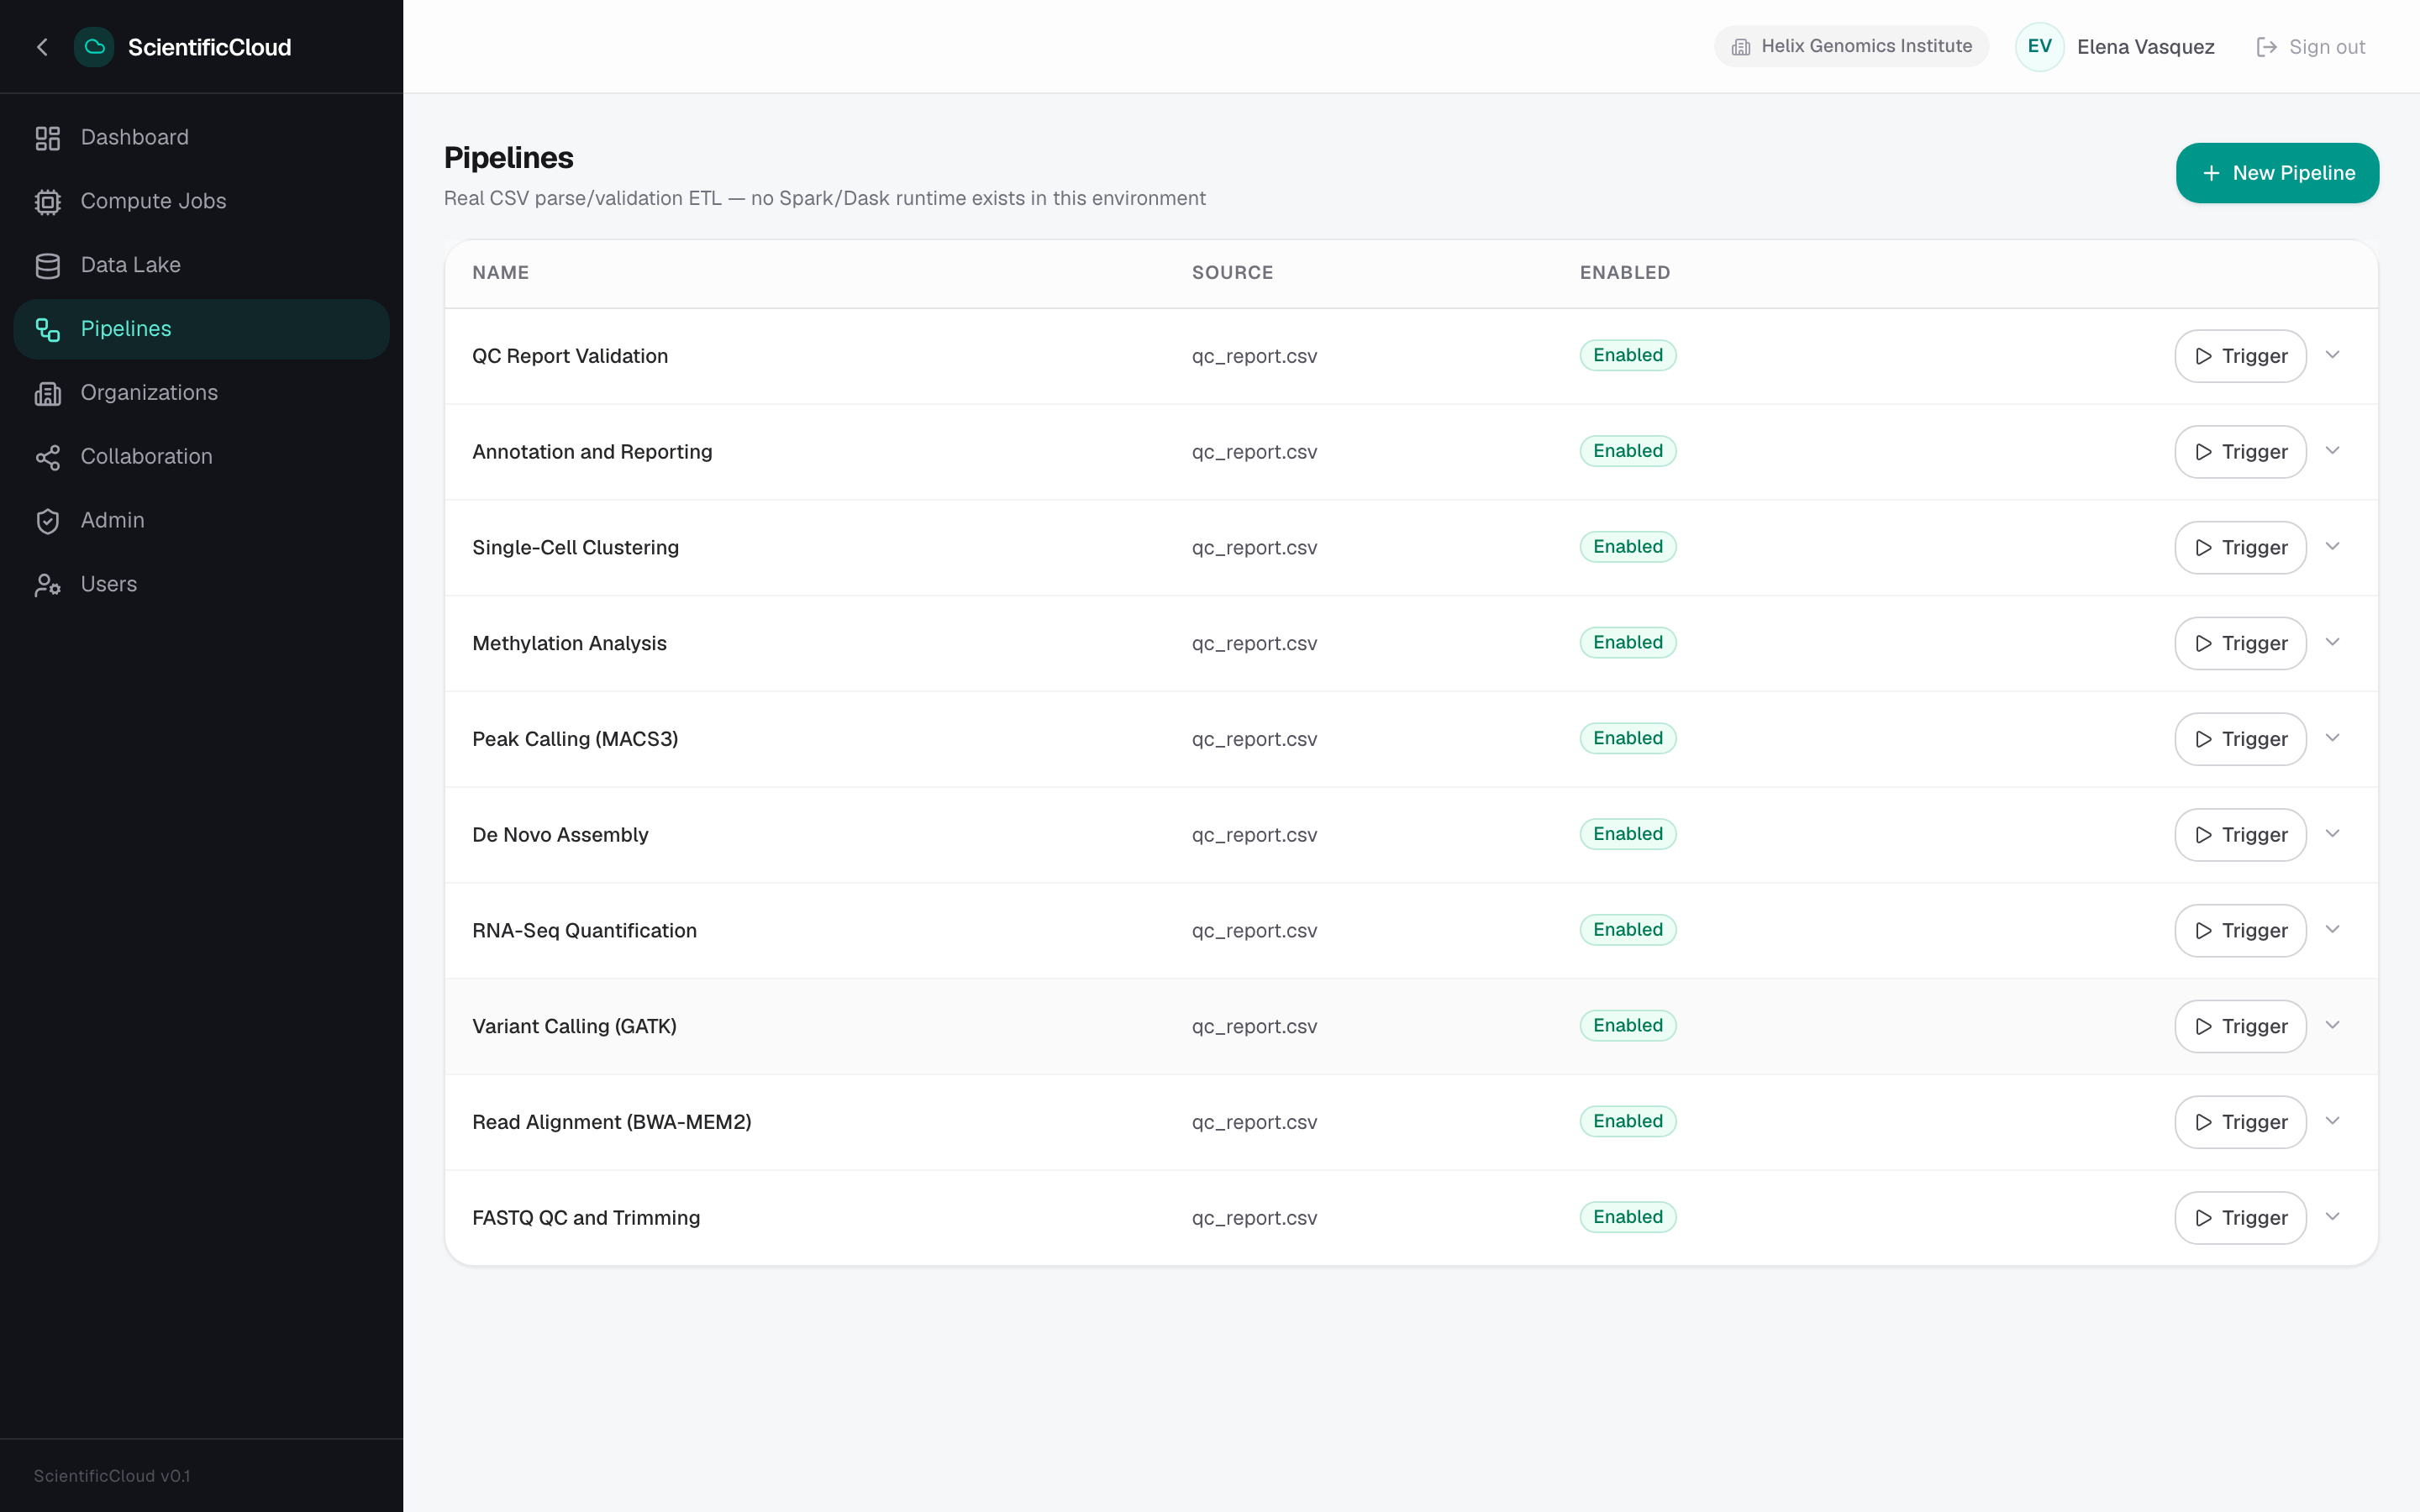The height and width of the screenshot is (1512, 2420).
Task: Trigger Peak Calling (MACS3) pipeline
Action: tap(2240, 739)
